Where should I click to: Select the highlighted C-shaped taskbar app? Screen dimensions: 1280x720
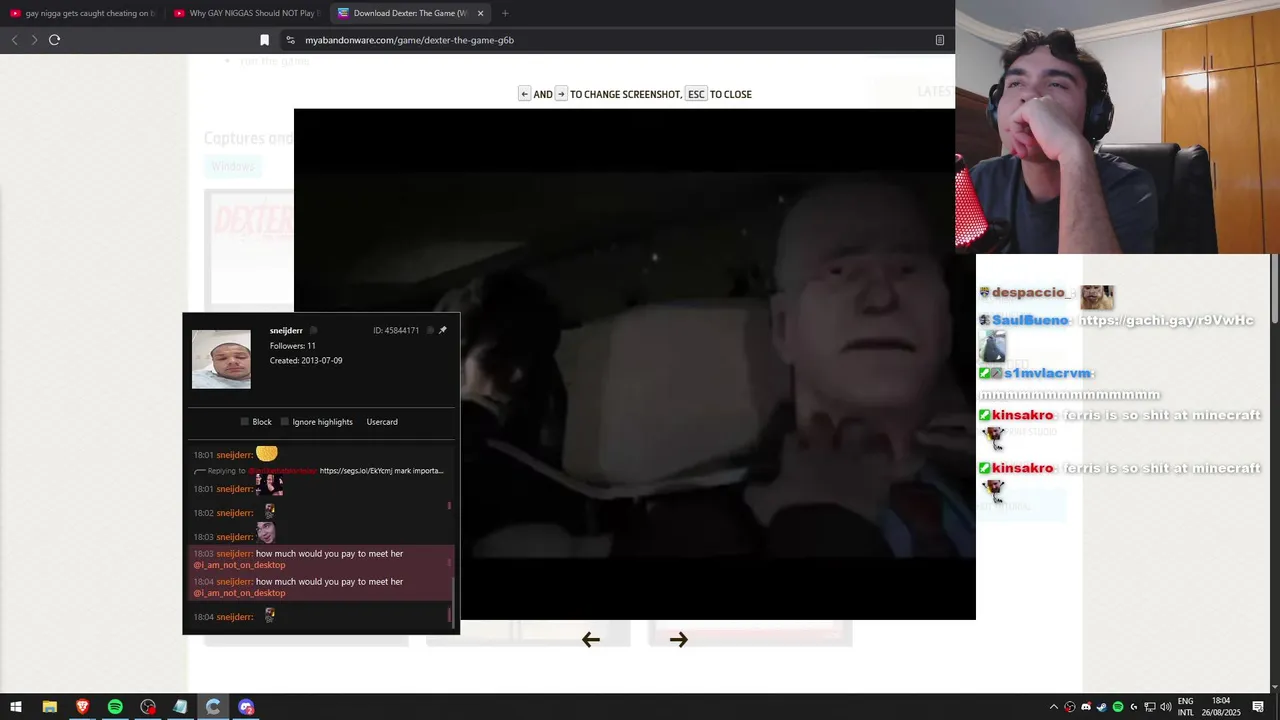click(x=213, y=707)
